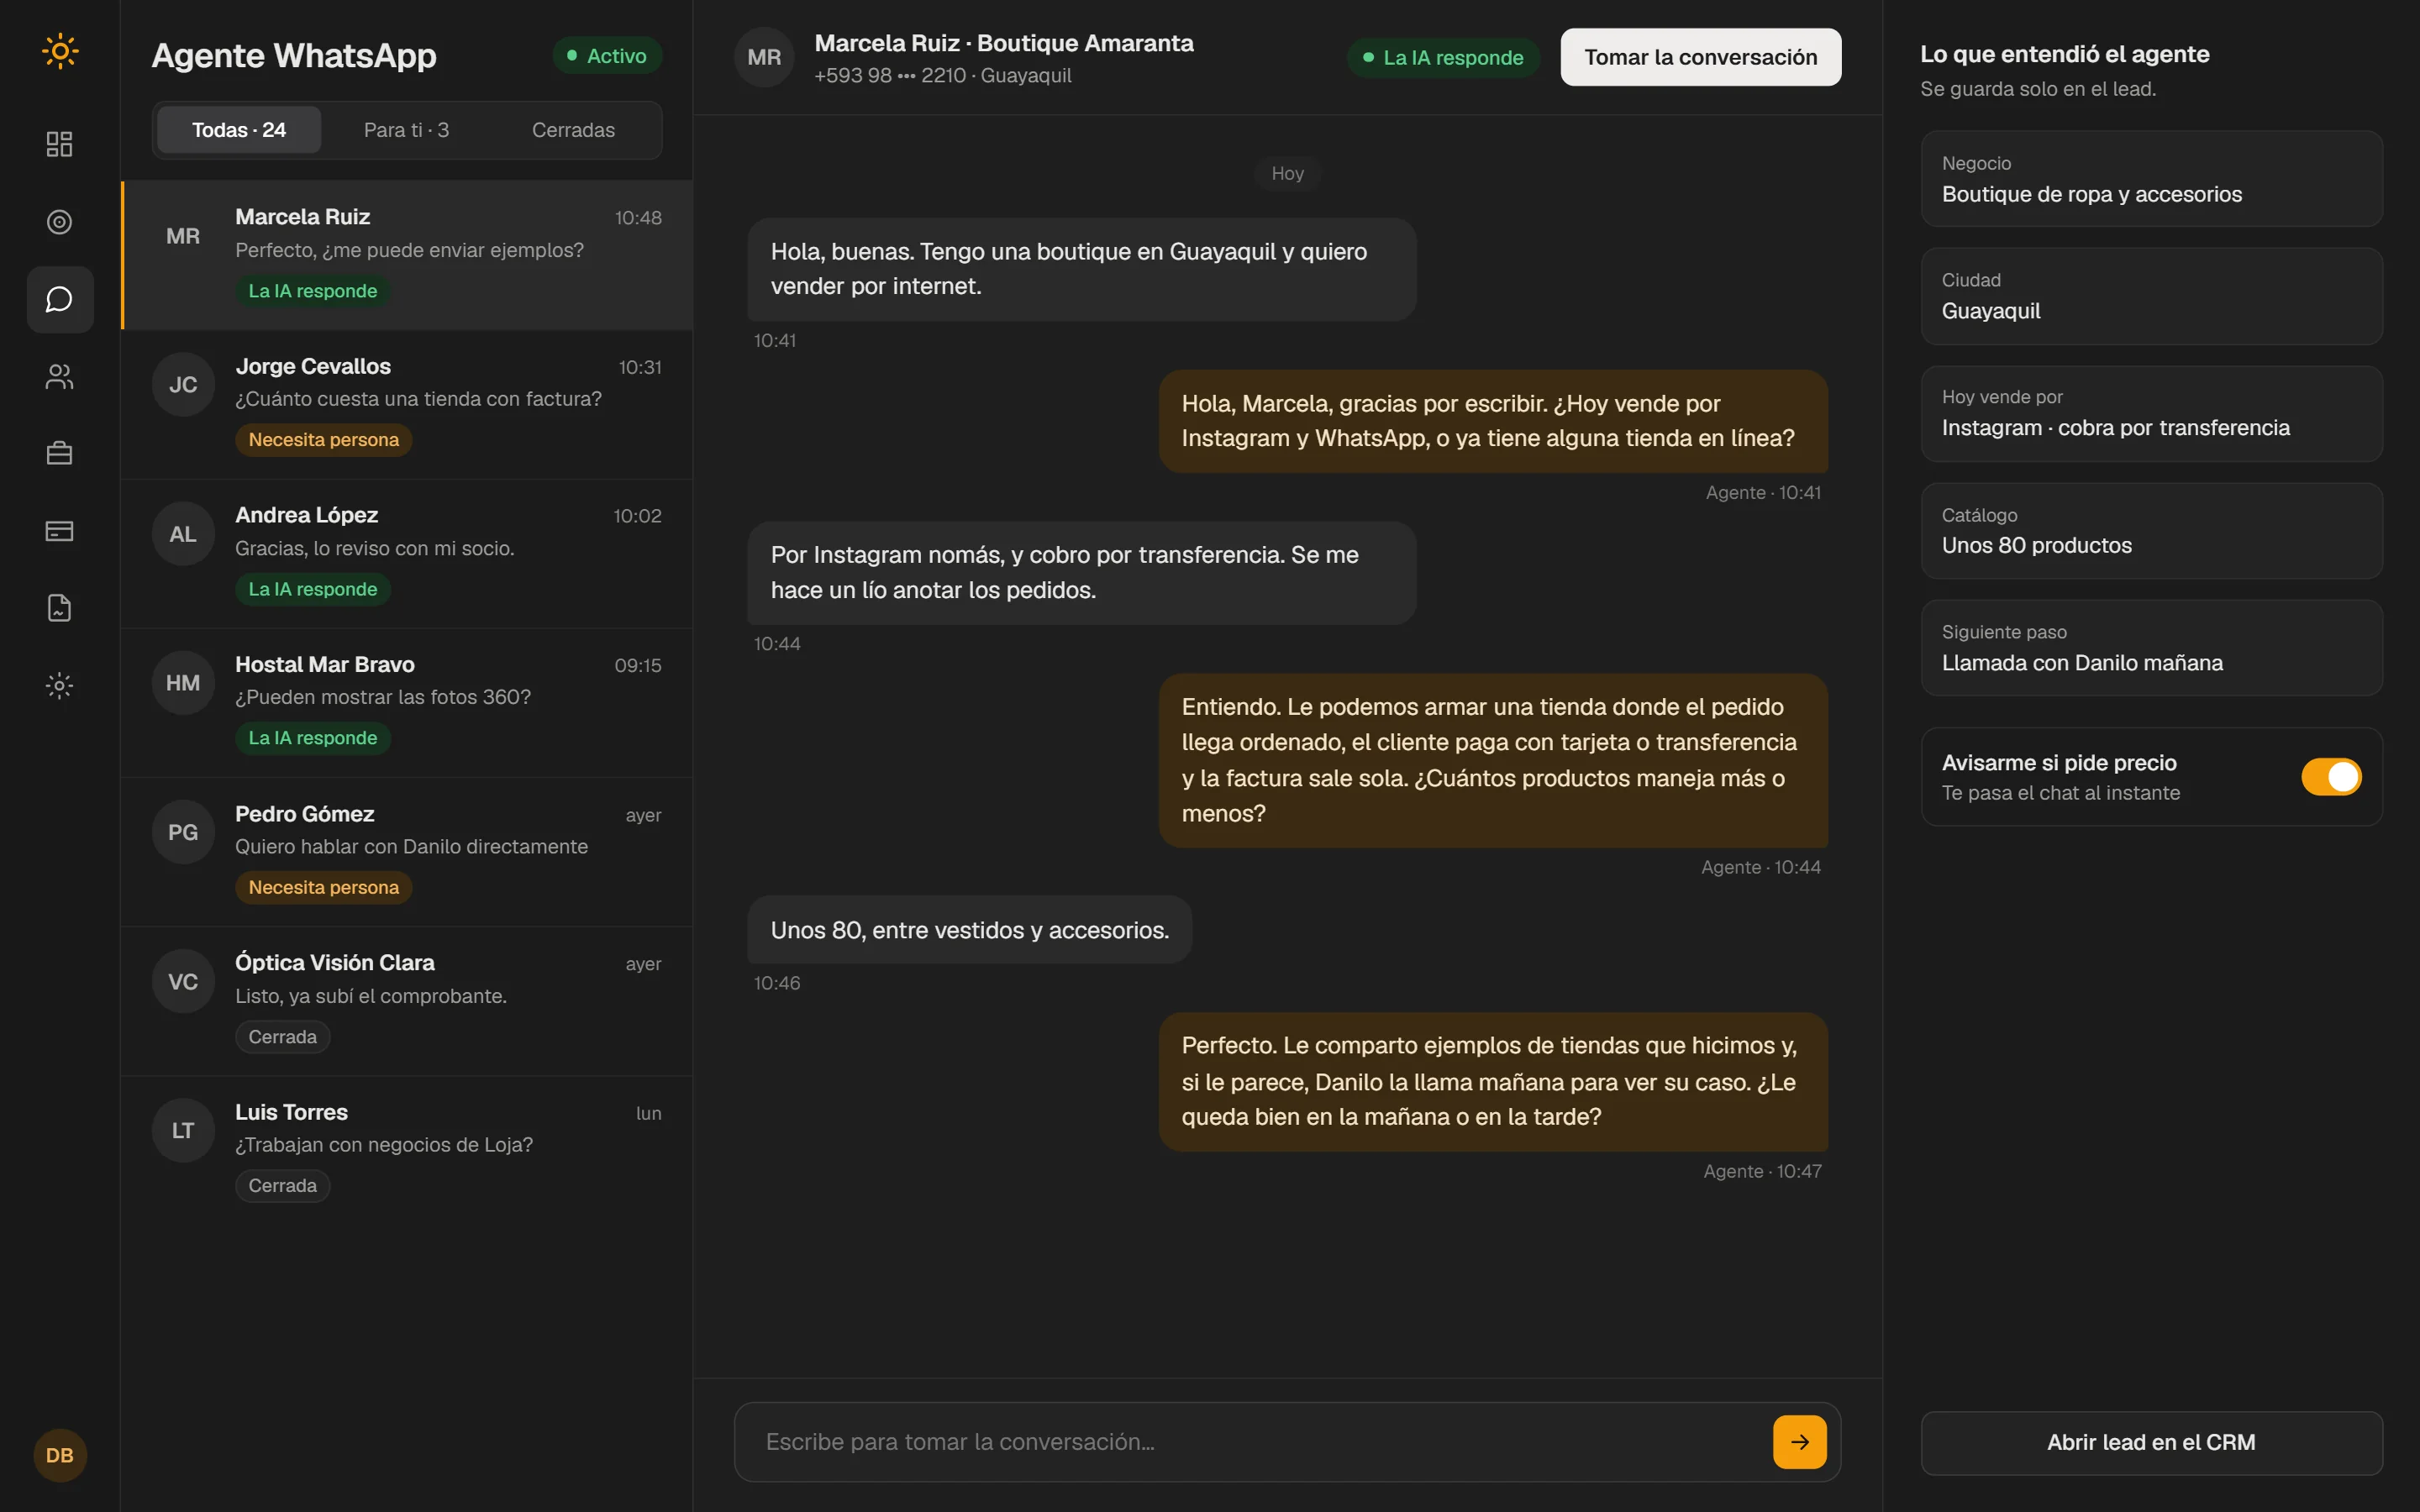Screen dimensions: 2420x1512
Task: Select the chat bubble sidebar icon
Action: tap(60, 299)
